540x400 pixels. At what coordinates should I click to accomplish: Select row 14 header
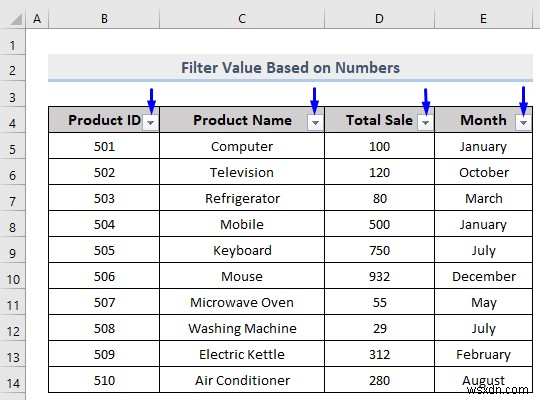point(12,383)
